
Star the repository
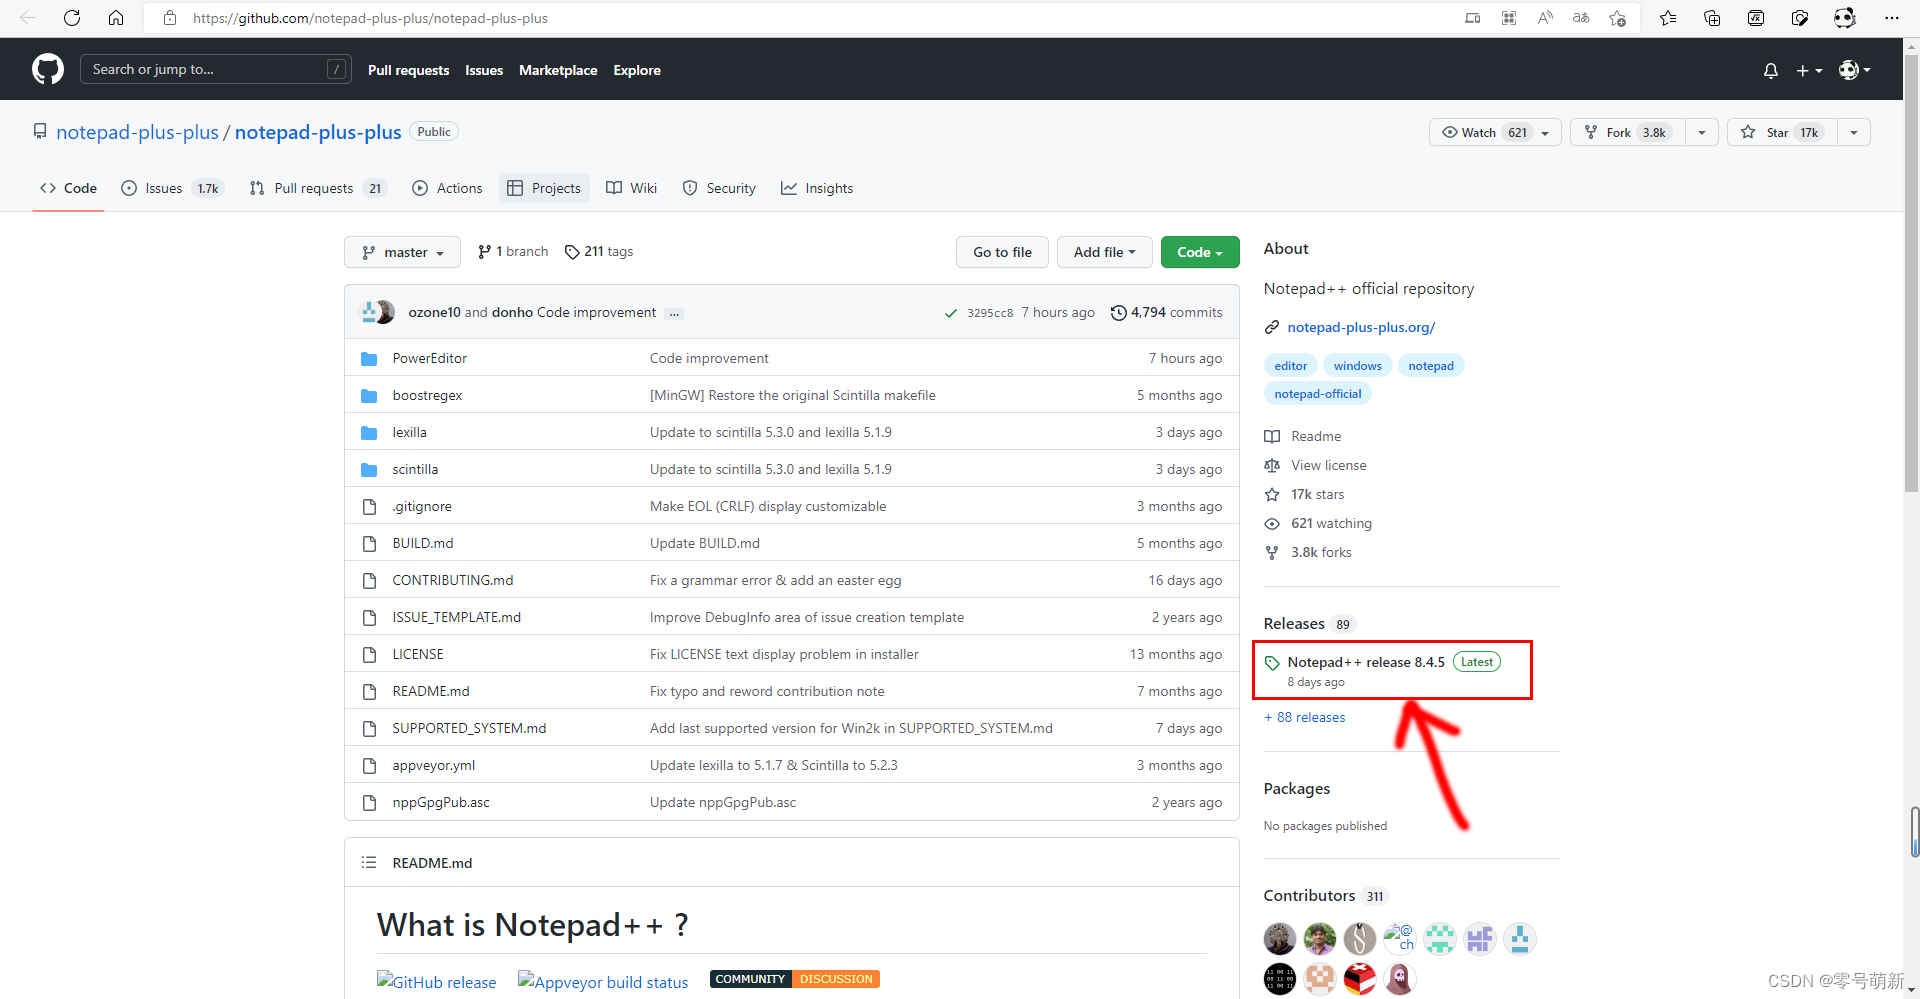coord(1782,132)
